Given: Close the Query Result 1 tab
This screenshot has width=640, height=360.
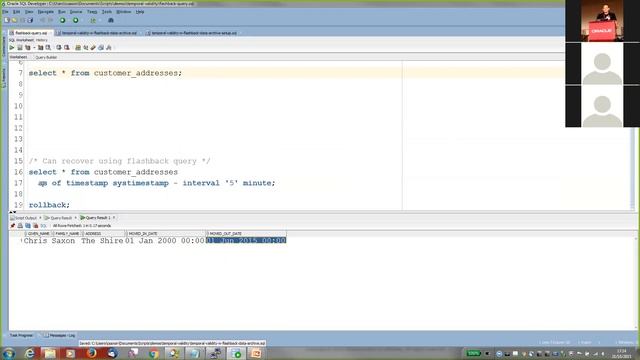Looking at the screenshot, I should pyautogui.click(x=114, y=218).
